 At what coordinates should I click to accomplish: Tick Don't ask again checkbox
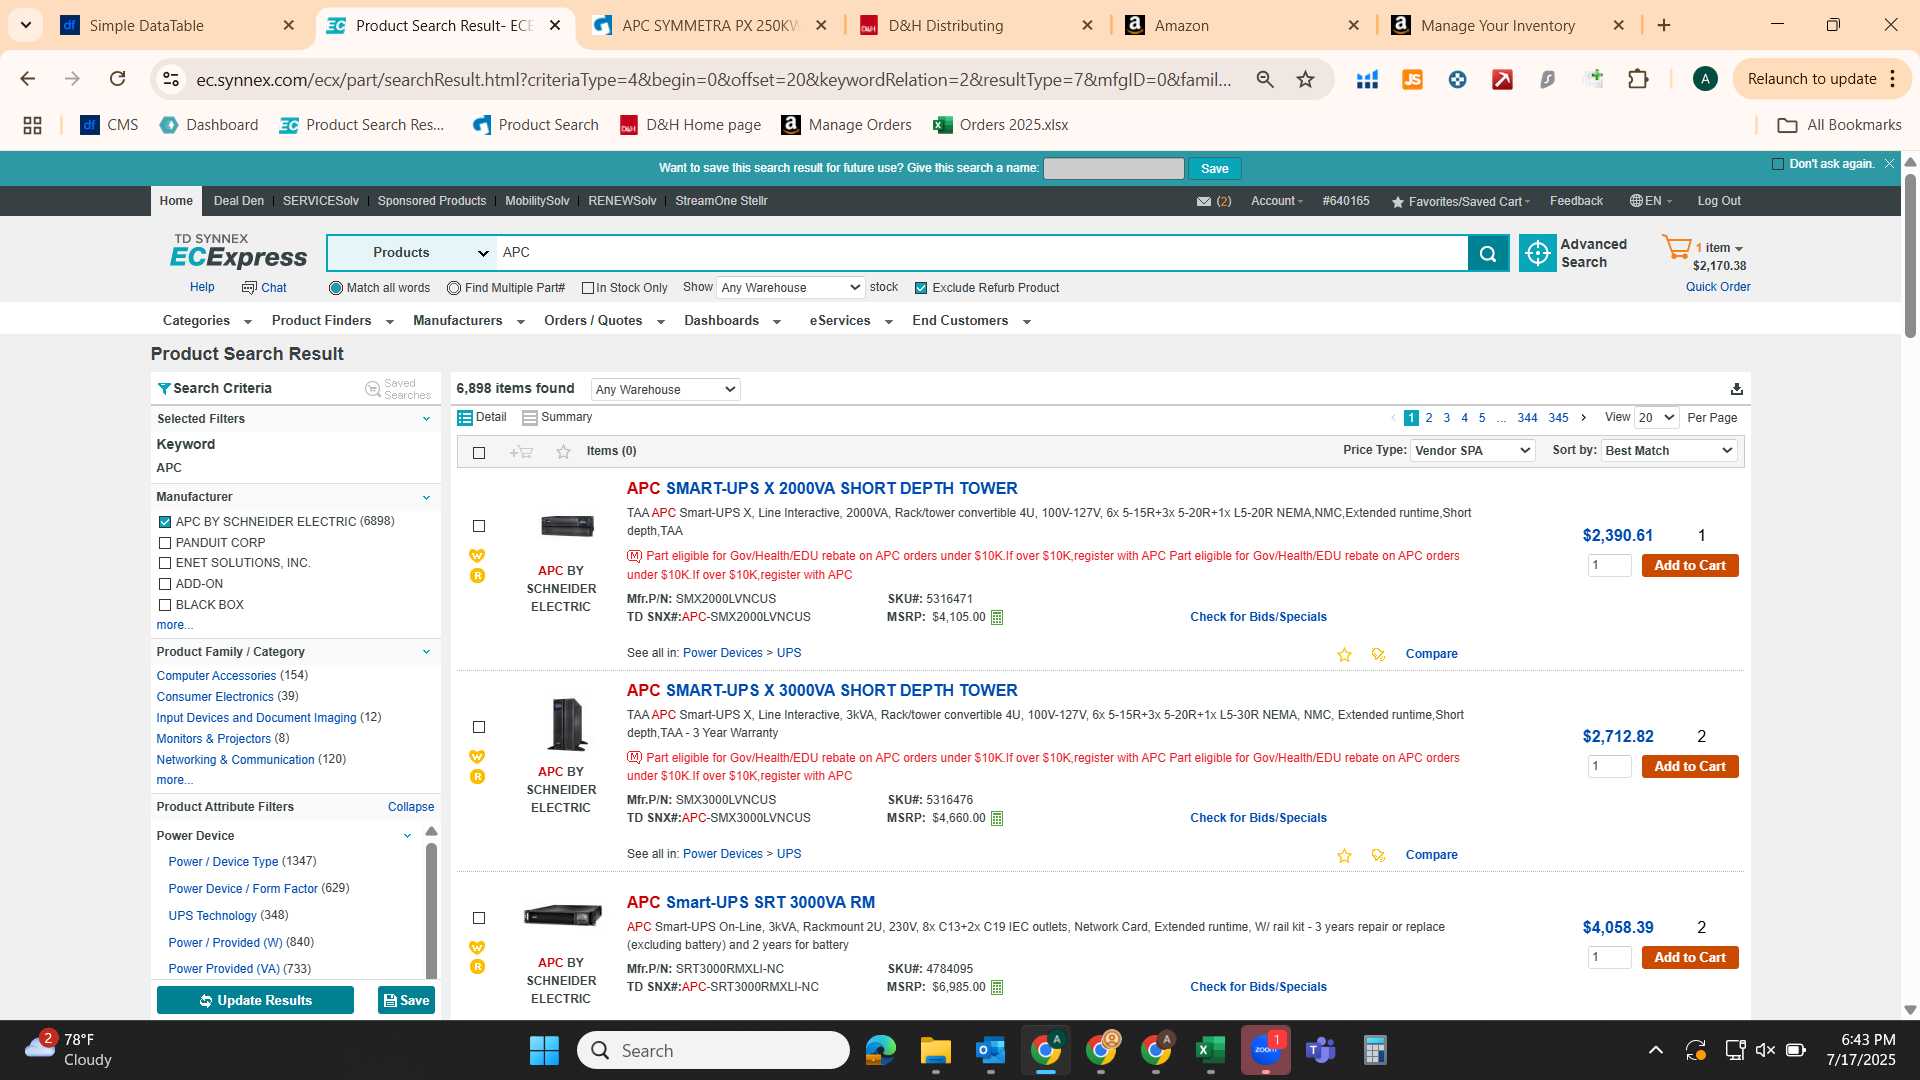pyautogui.click(x=1777, y=164)
